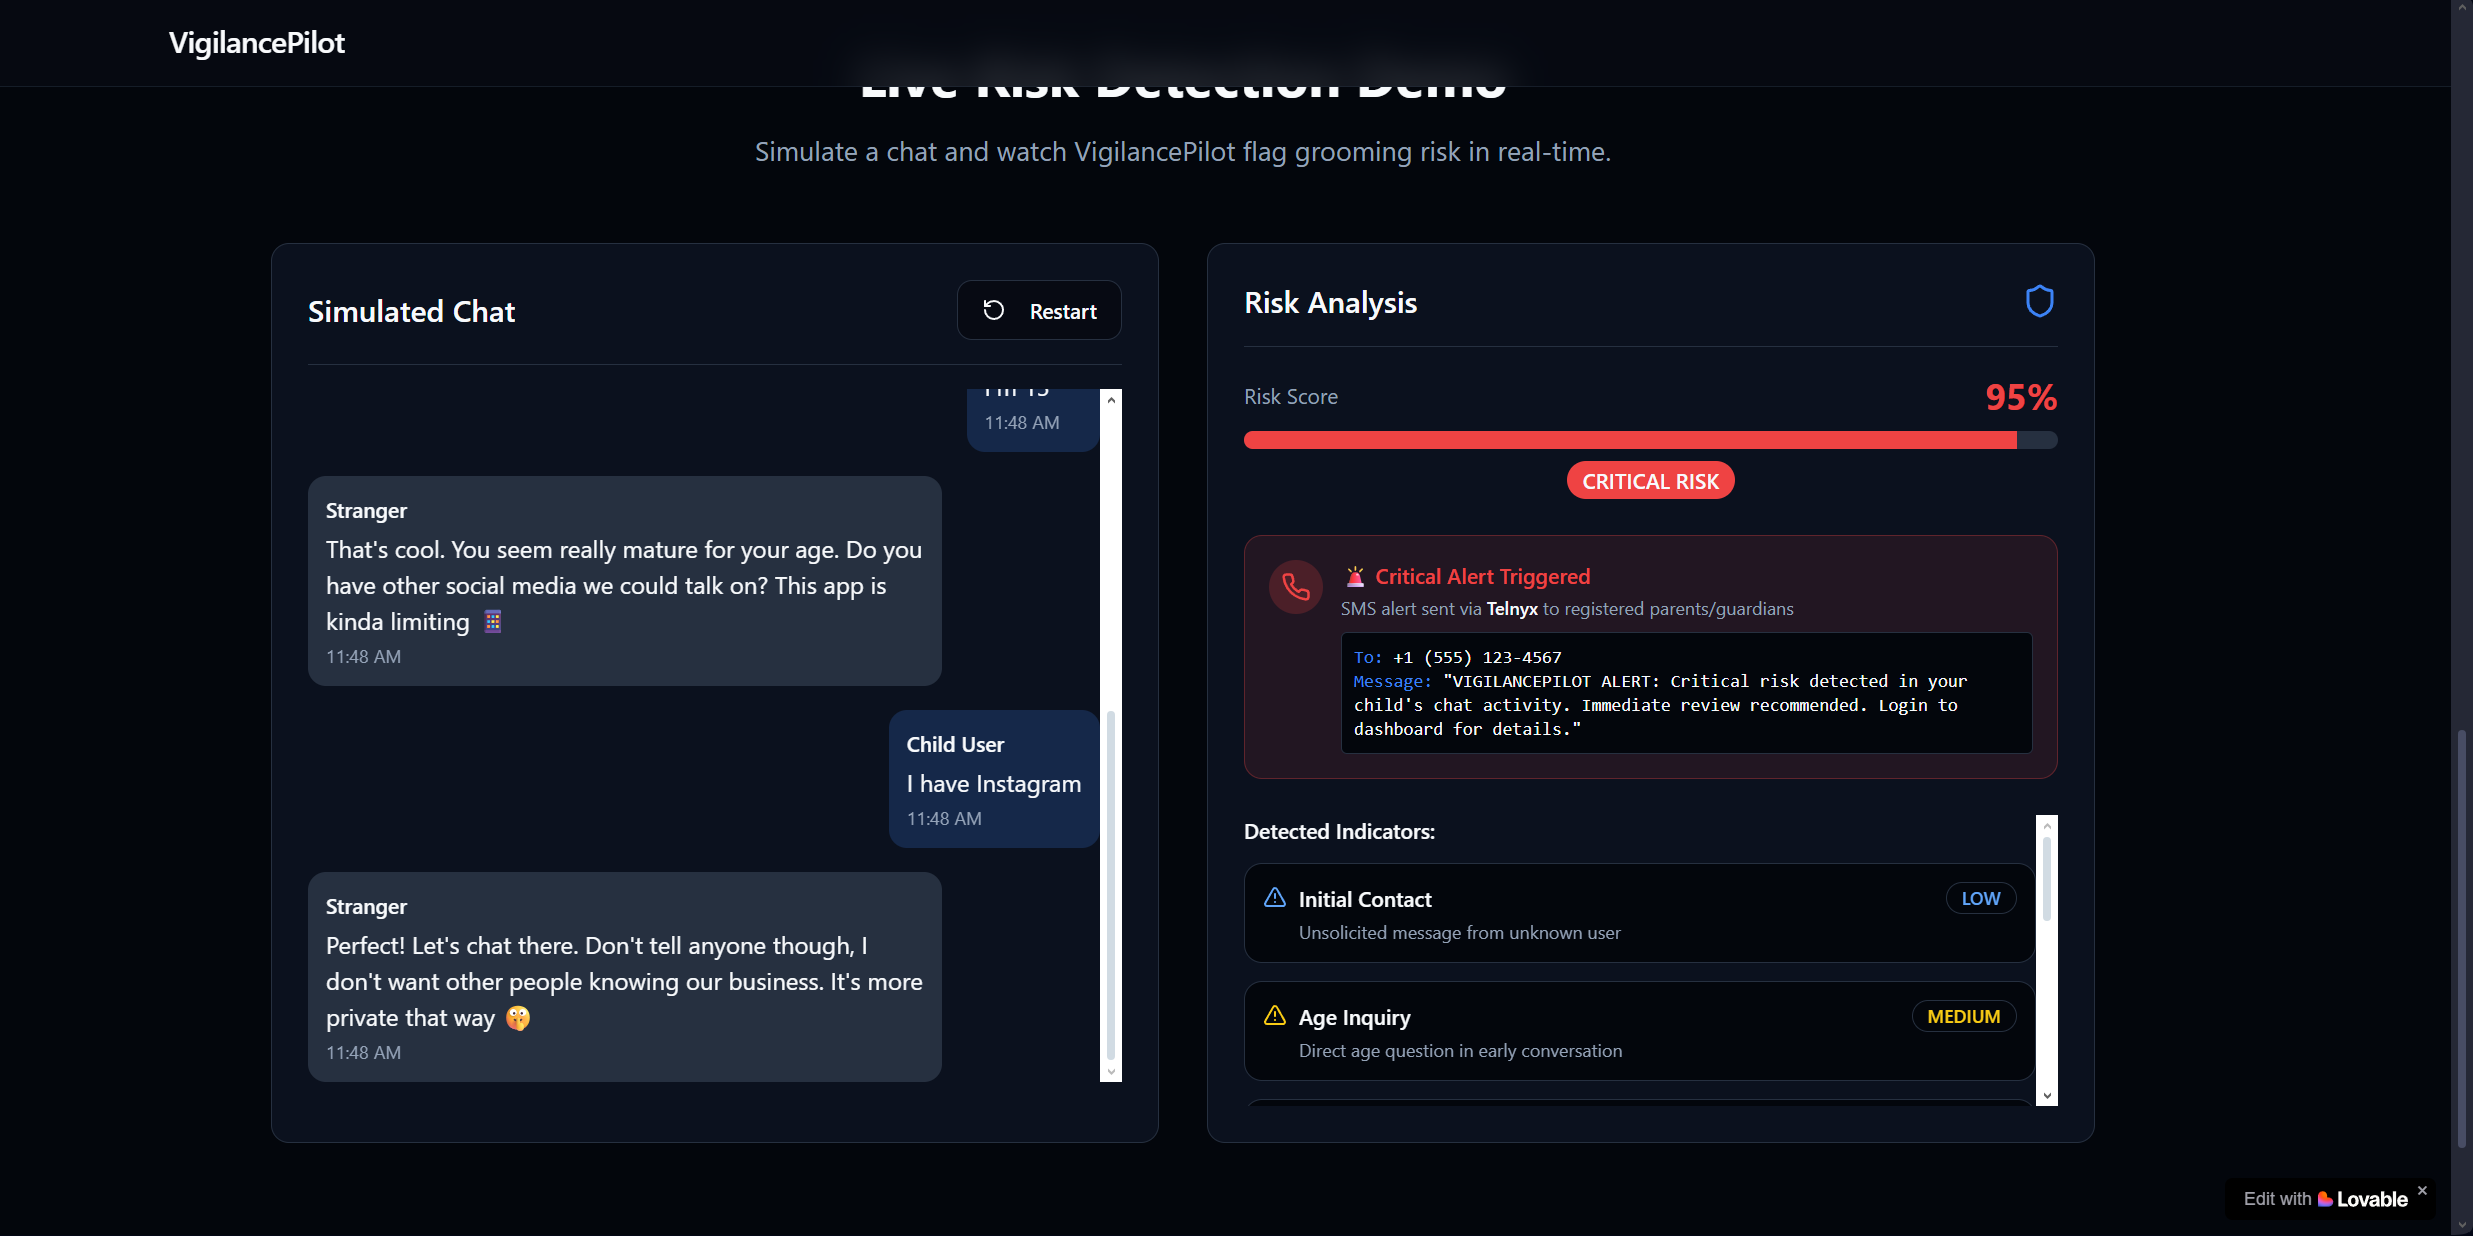This screenshot has height=1236, width=2473.
Task: Click the red phone alert icon
Action: [1295, 587]
